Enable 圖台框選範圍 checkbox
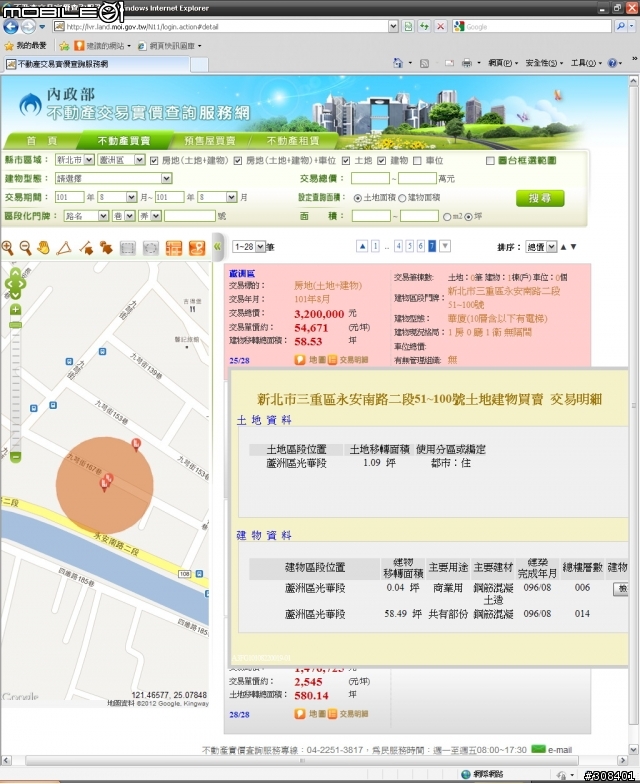 [x=490, y=160]
